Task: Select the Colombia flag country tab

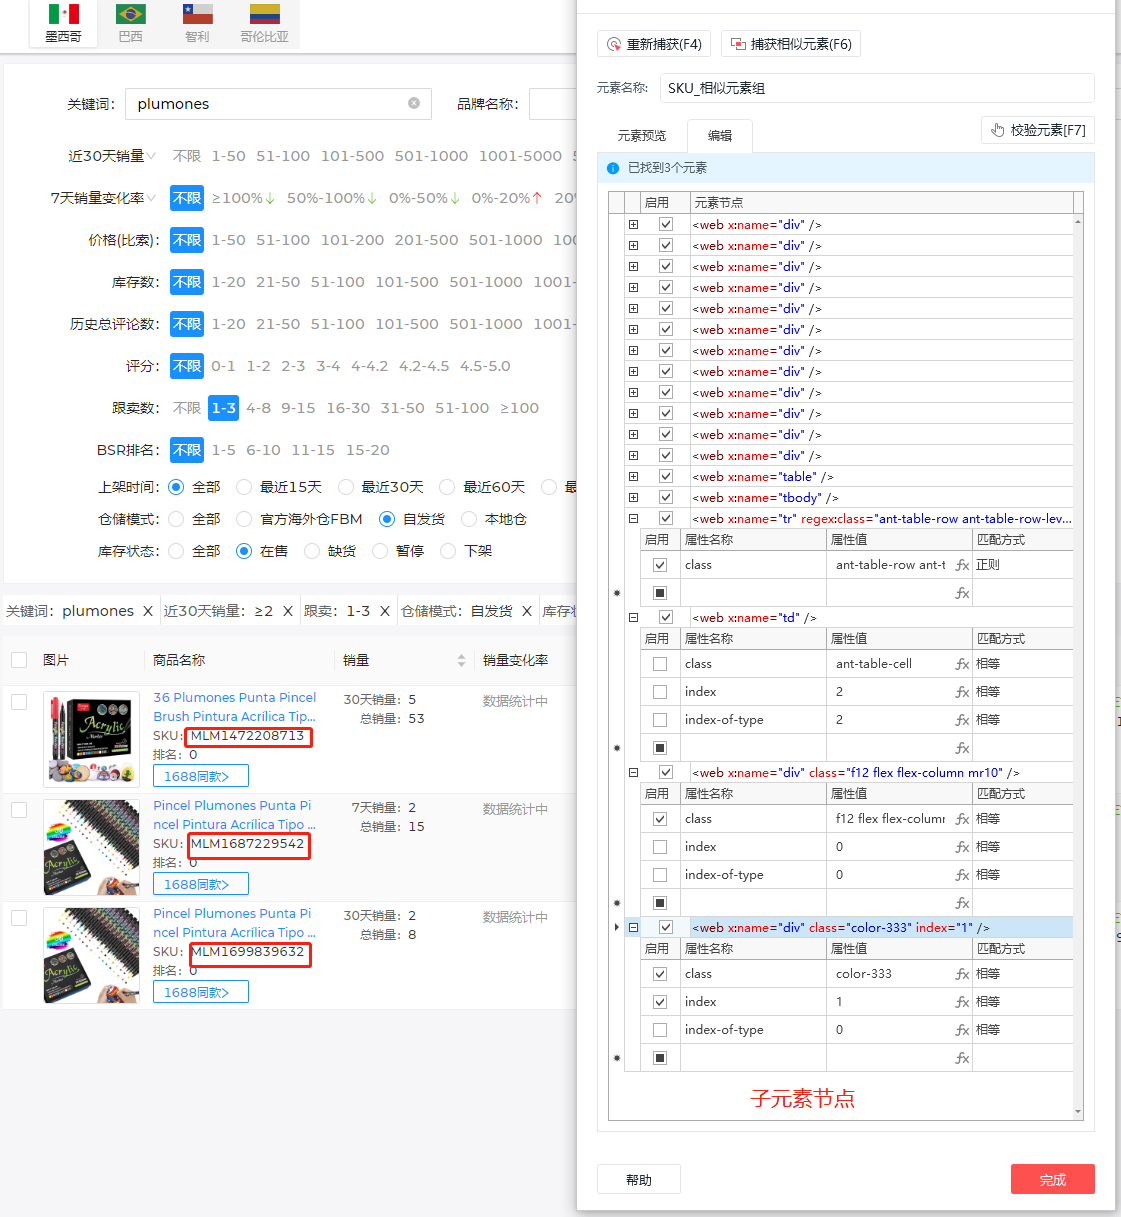Action: click(264, 23)
